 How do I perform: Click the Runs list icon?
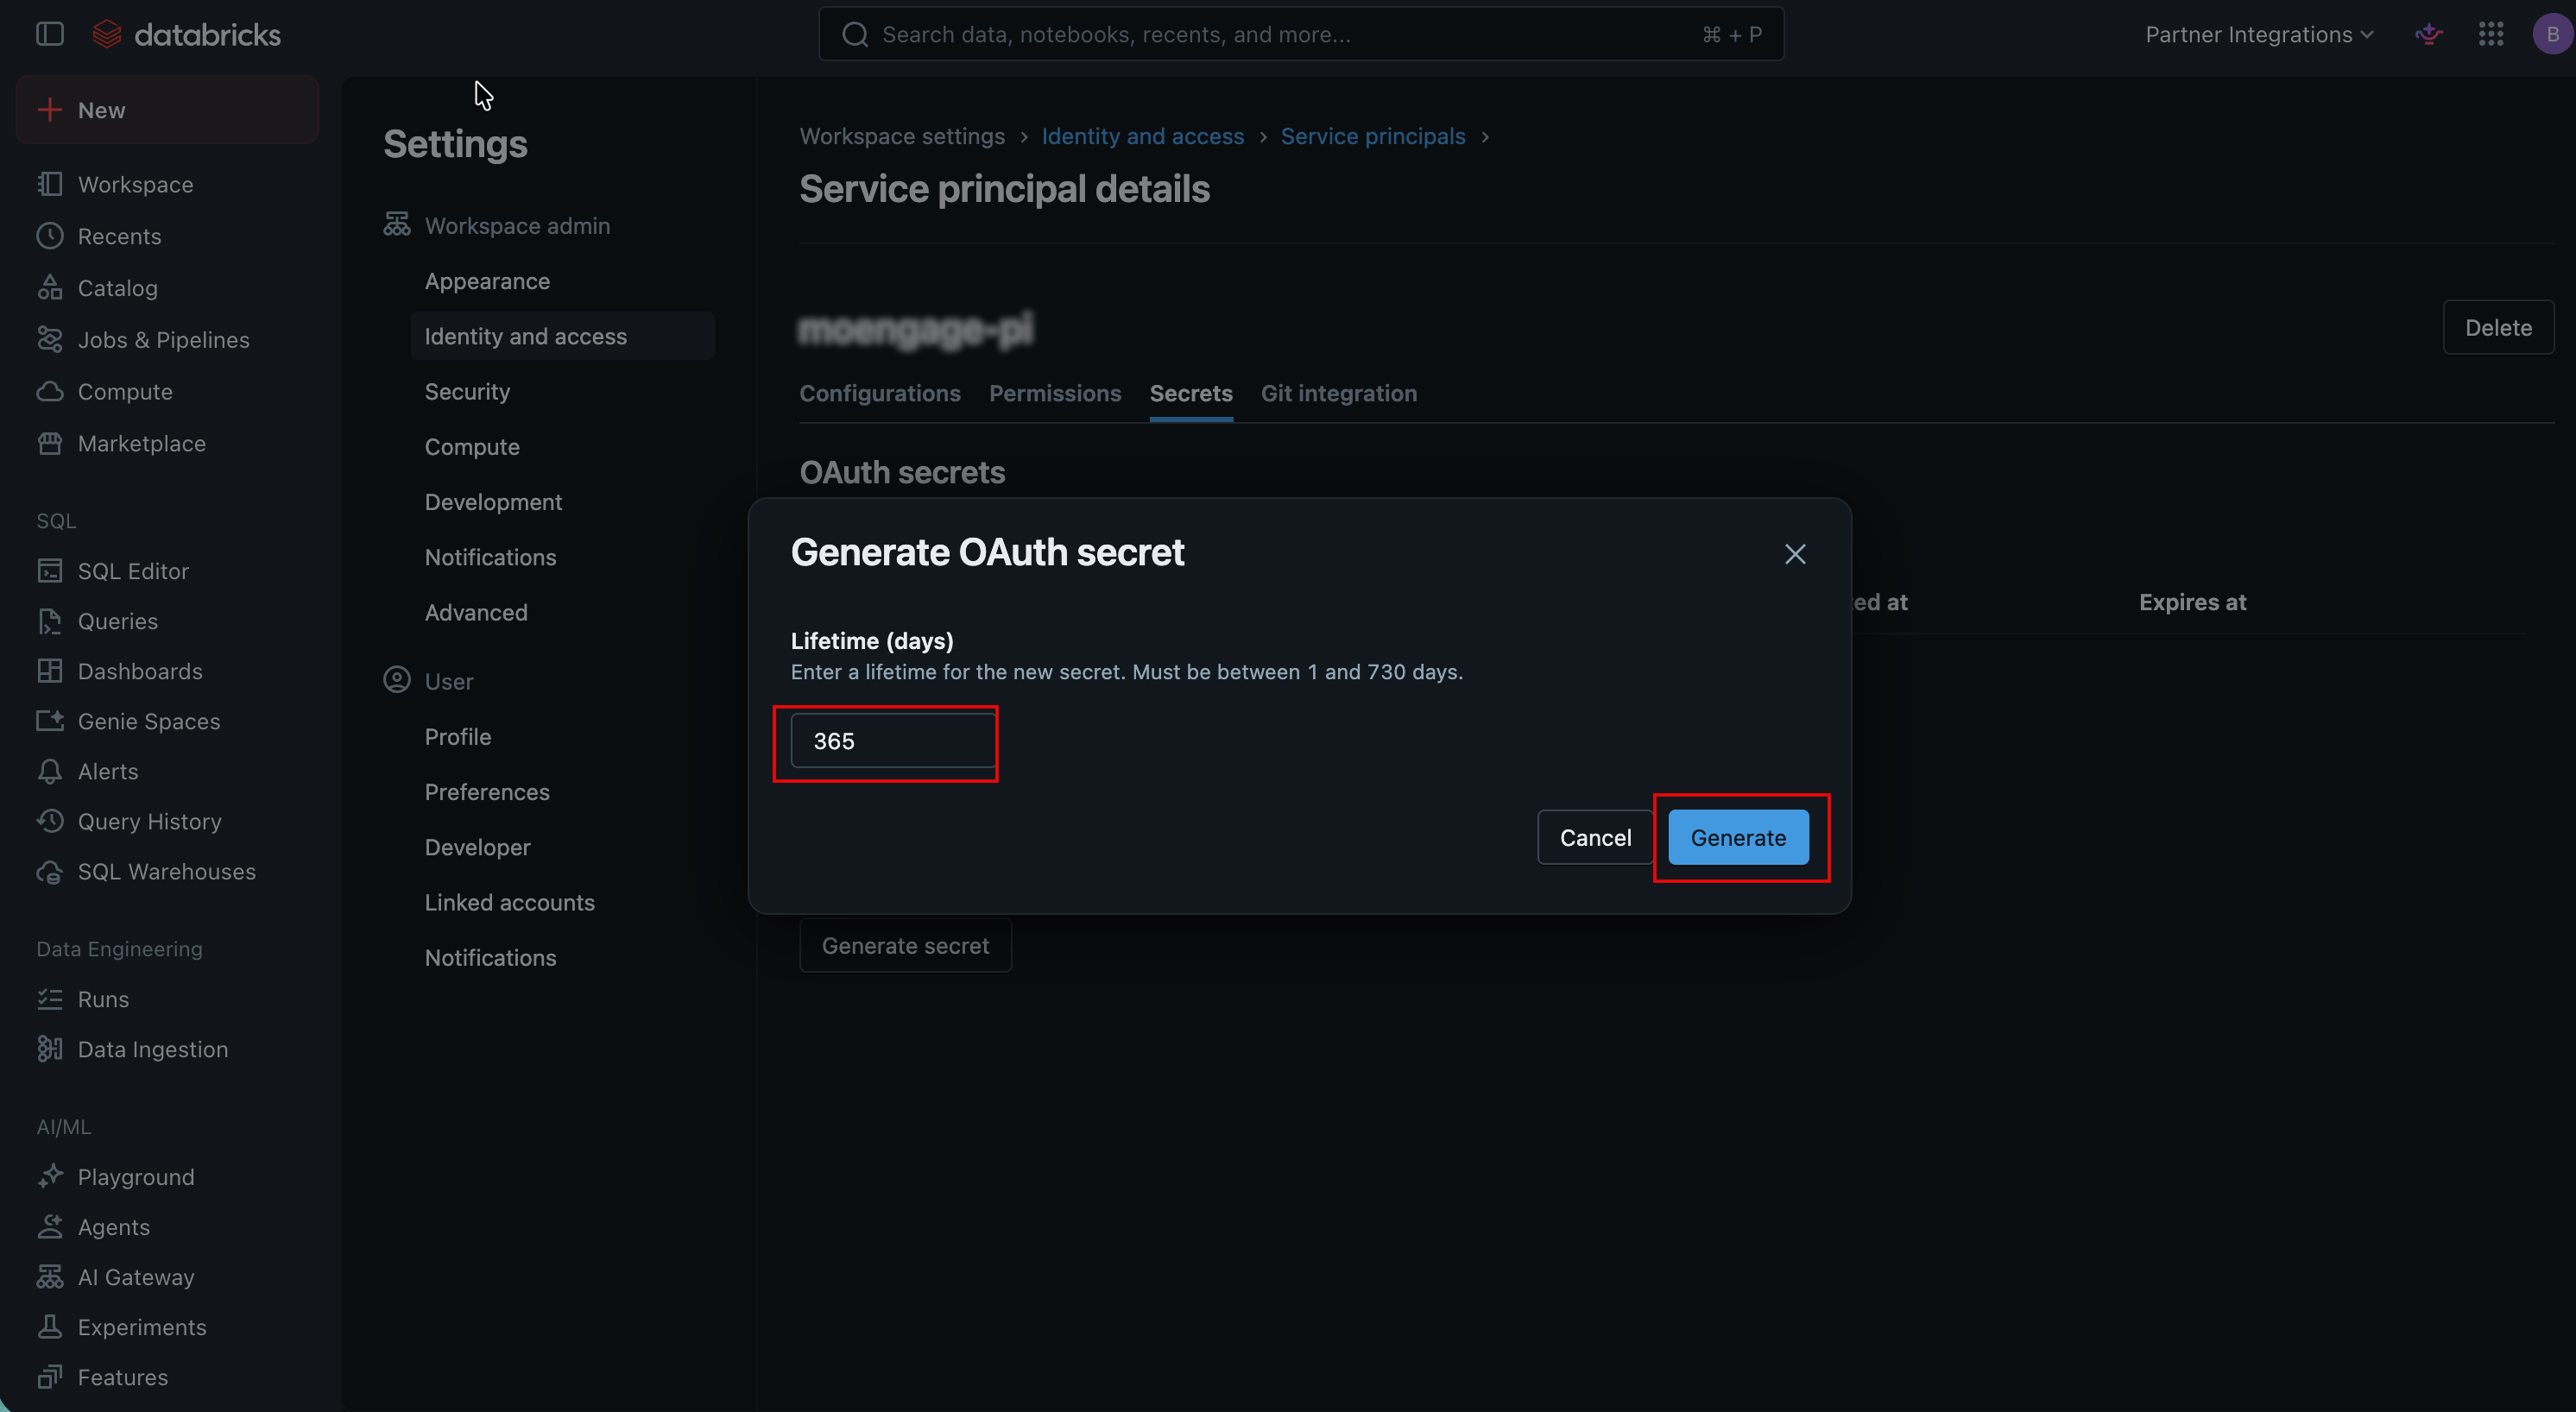50,999
